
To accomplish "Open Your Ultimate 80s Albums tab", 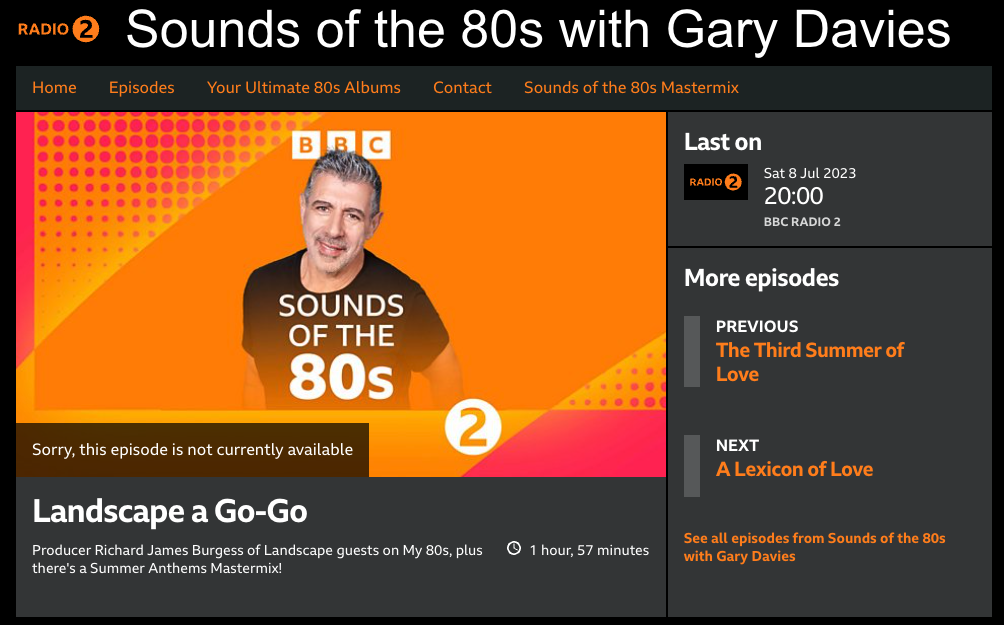I will 304,88.
